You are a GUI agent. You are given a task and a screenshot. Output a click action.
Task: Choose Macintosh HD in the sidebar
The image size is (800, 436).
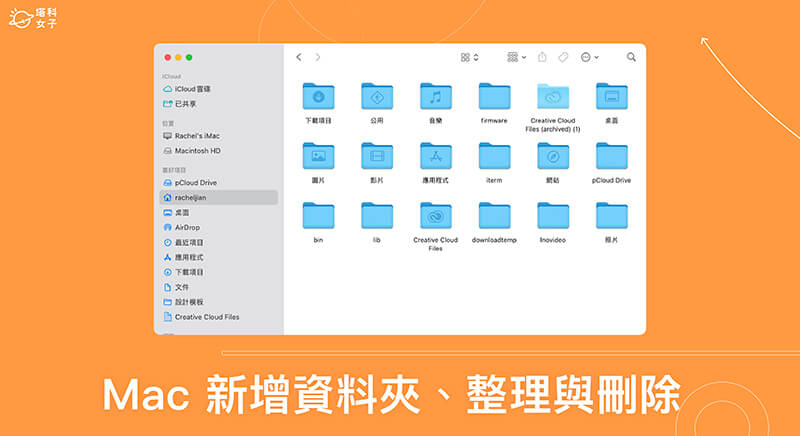point(196,150)
